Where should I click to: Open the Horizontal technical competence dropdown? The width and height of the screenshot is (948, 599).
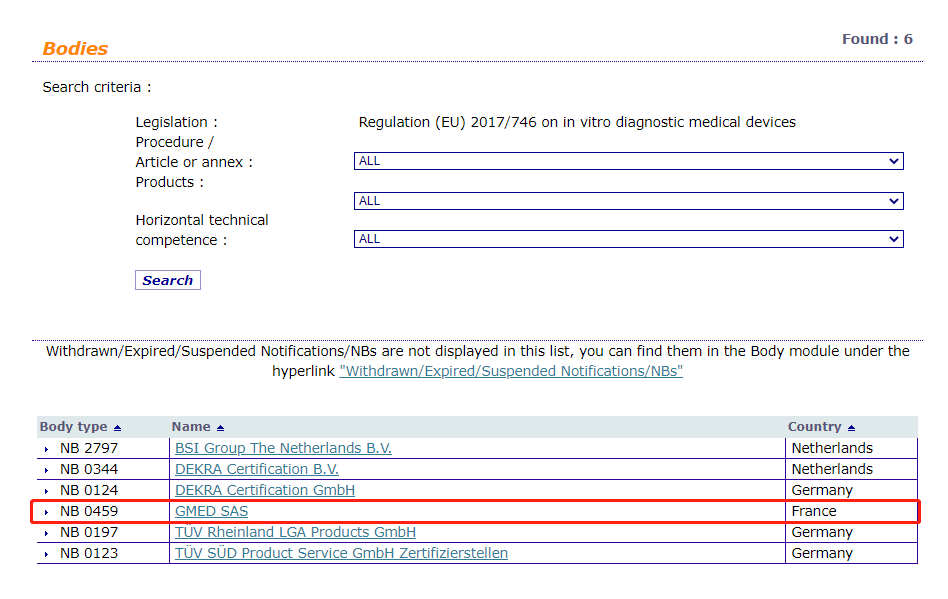(x=629, y=239)
